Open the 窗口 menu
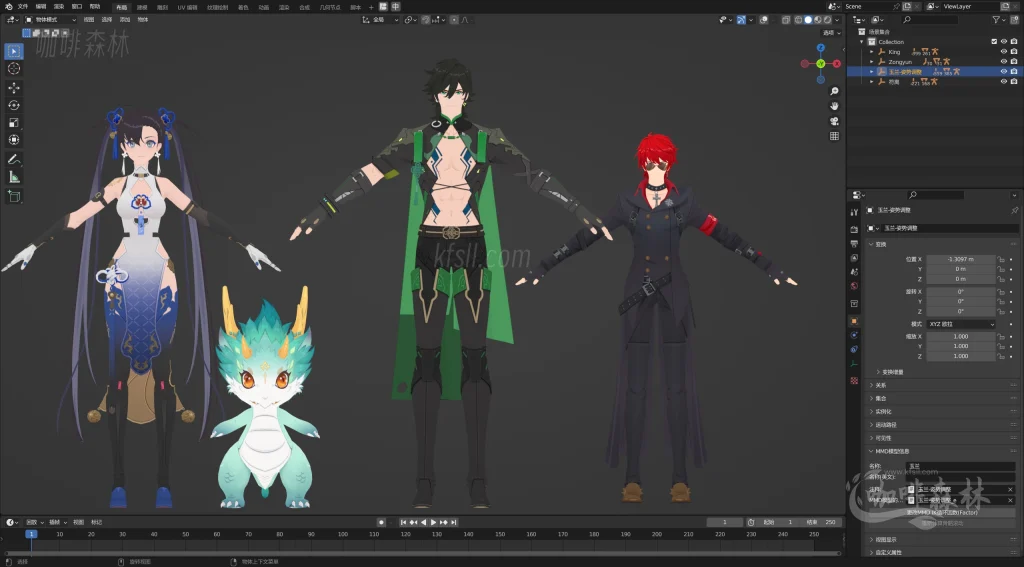This screenshot has height=567, width=1024. pyautogui.click(x=76, y=7)
